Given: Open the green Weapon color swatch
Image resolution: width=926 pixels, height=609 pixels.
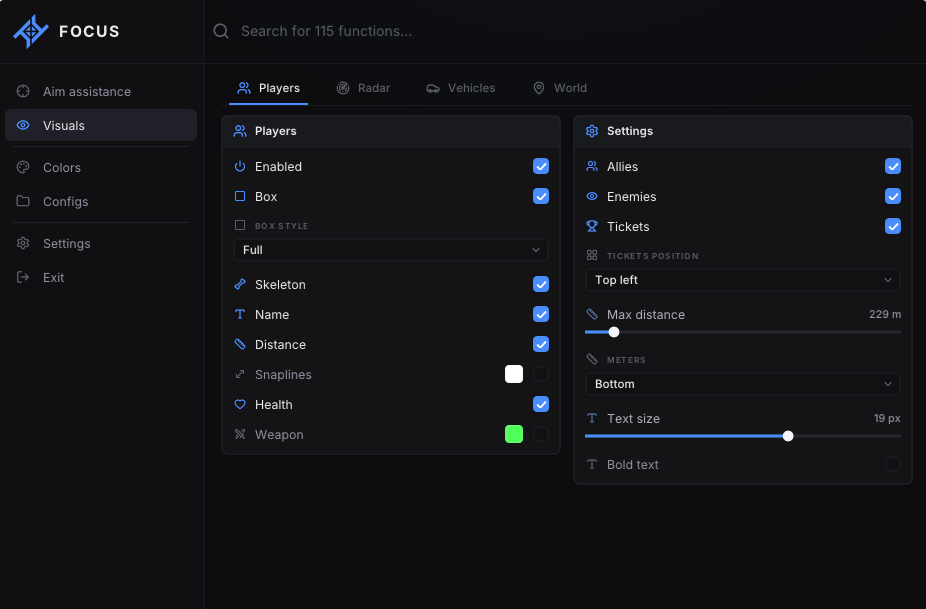Looking at the screenshot, I should [514, 434].
